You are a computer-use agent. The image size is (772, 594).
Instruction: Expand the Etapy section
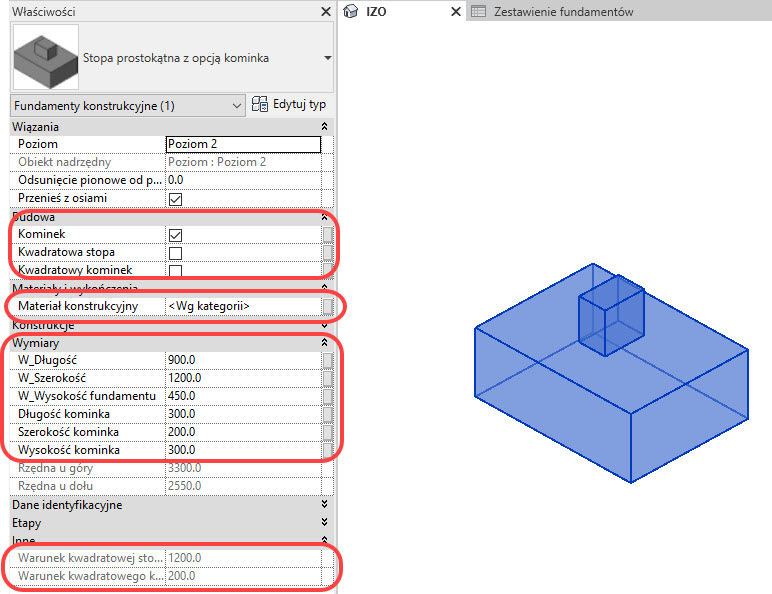point(325,522)
